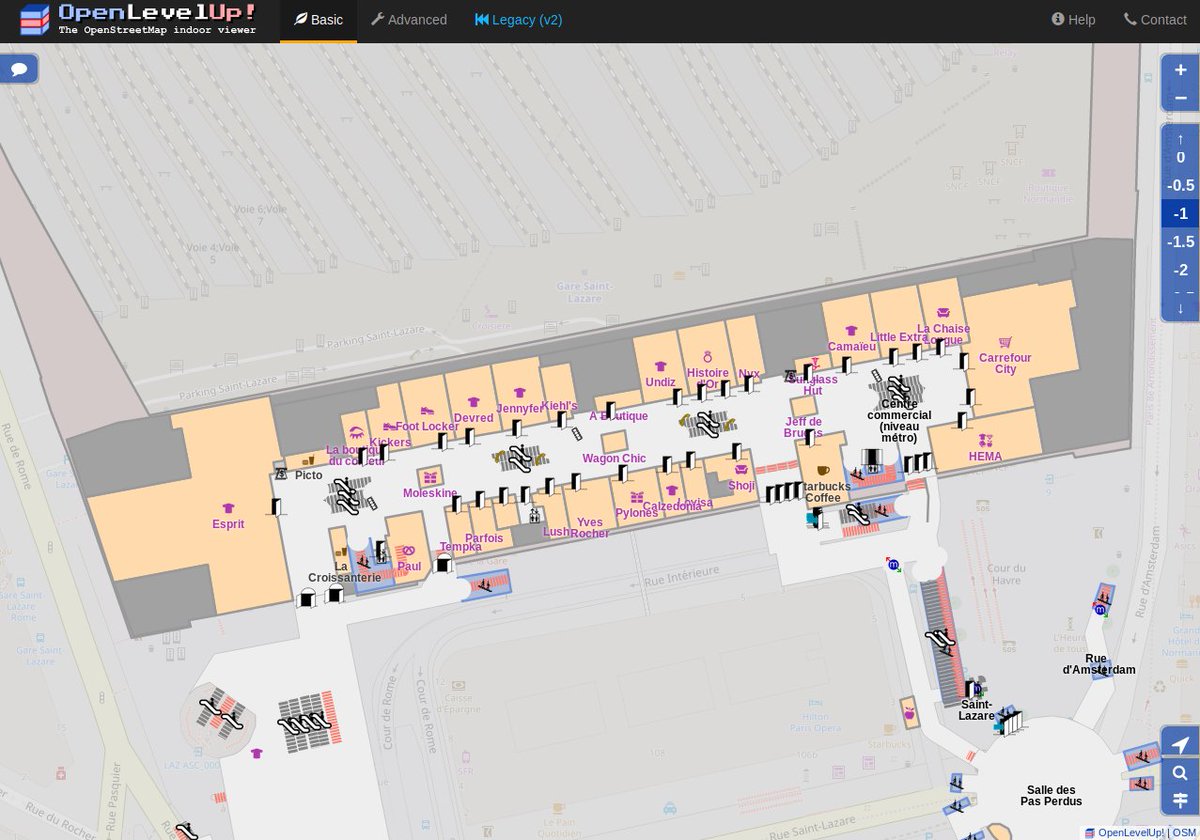The image size is (1200, 840).
Task: Follow the OSM attribution link
Action: (1184, 832)
